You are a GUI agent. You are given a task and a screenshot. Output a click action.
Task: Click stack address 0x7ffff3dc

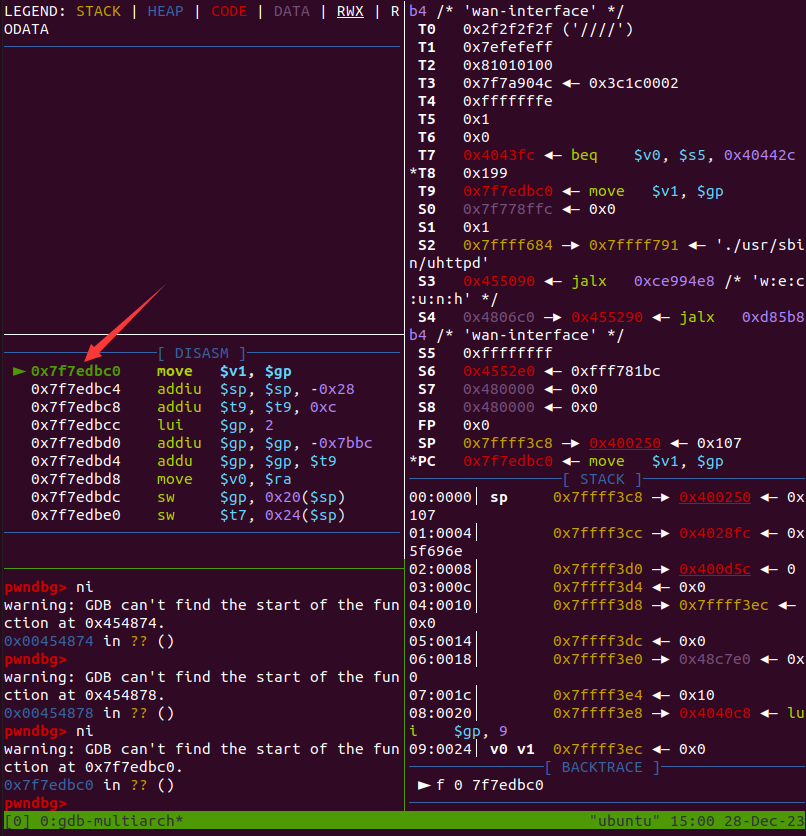click(x=598, y=641)
